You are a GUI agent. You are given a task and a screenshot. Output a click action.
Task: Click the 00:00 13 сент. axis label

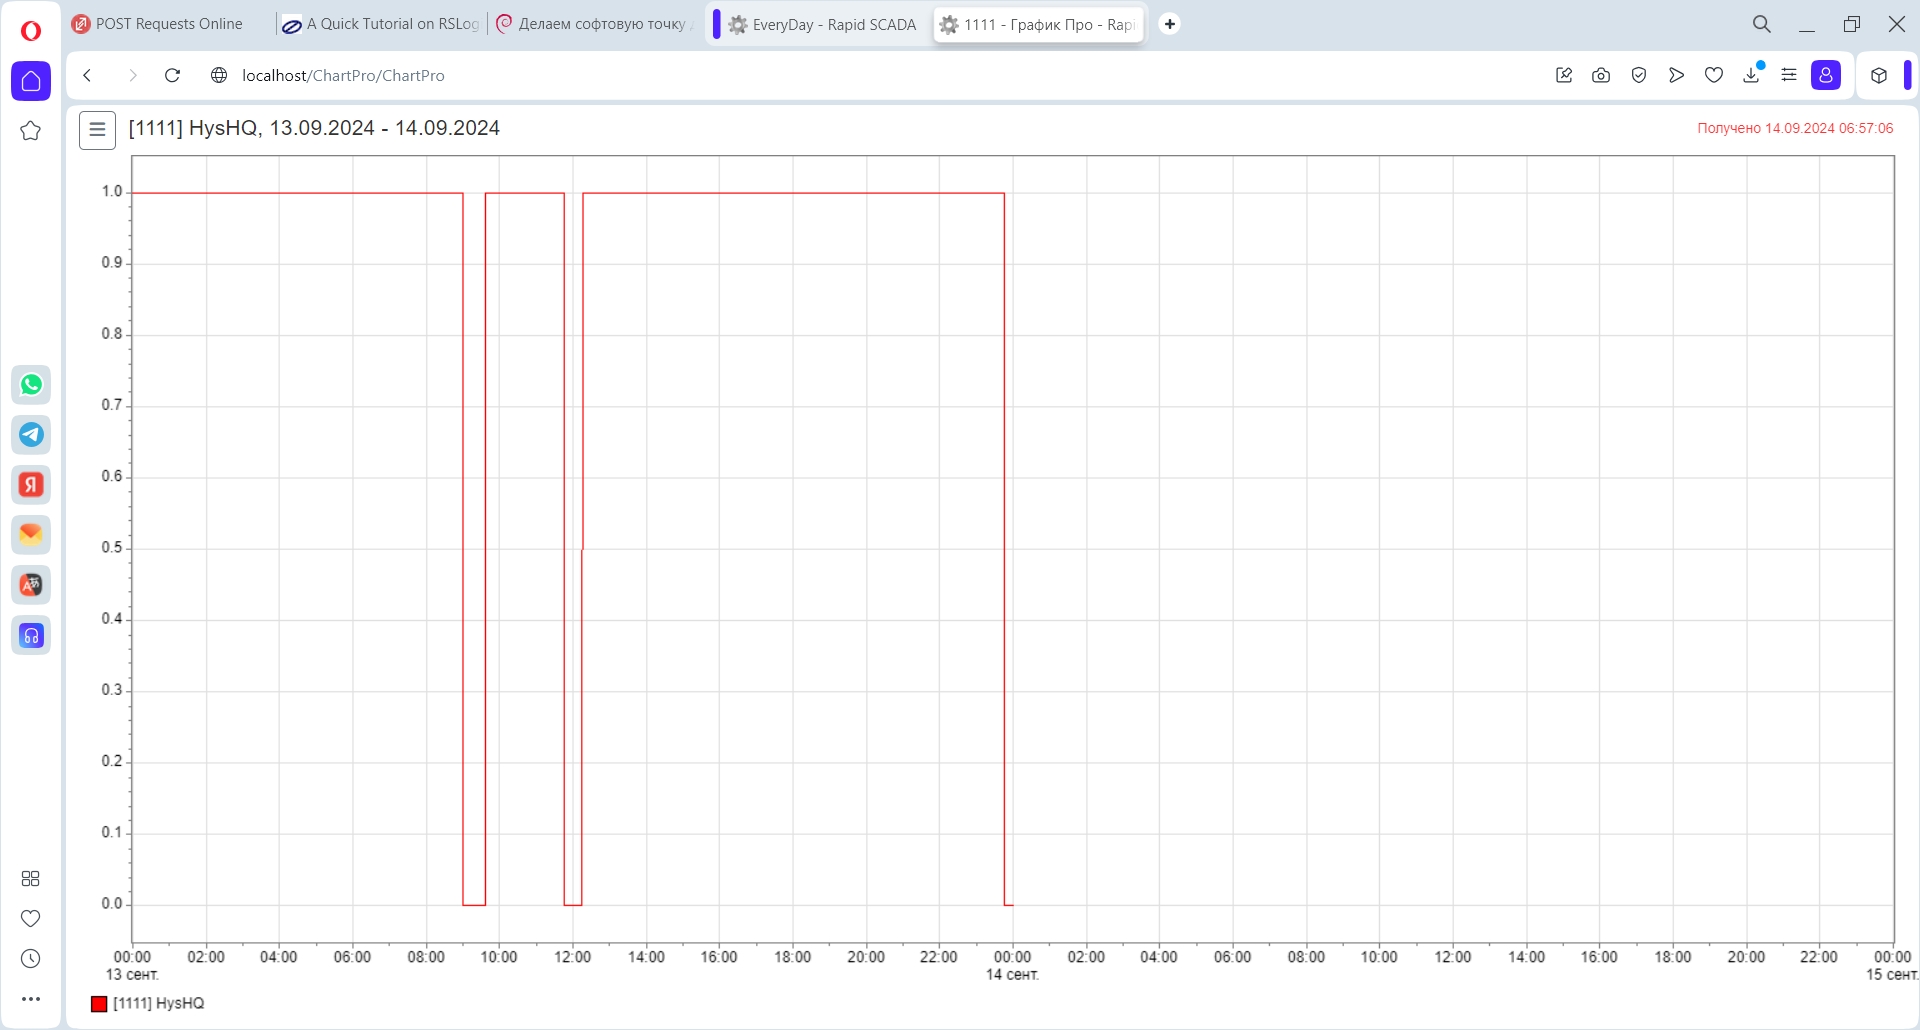(x=132, y=966)
